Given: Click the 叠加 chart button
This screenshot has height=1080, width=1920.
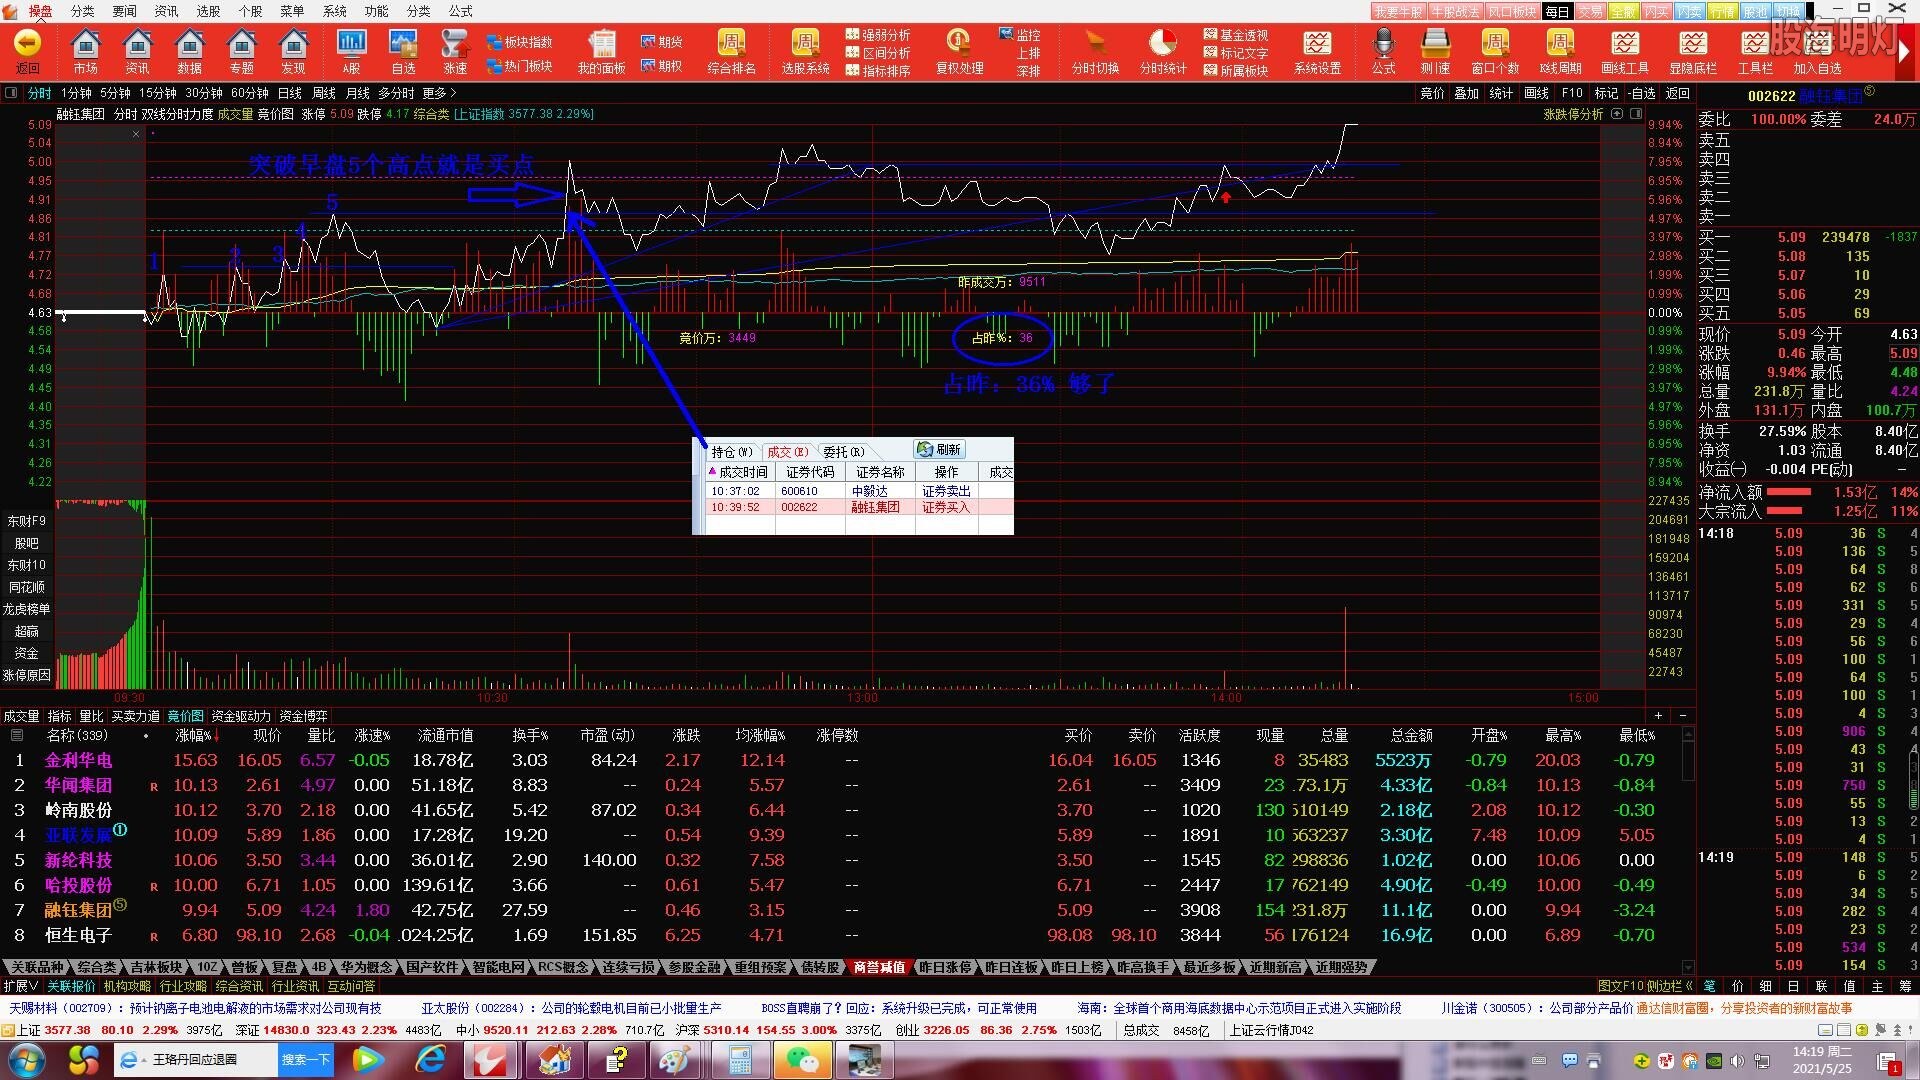Looking at the screenshot, I should click(1466, 93).
